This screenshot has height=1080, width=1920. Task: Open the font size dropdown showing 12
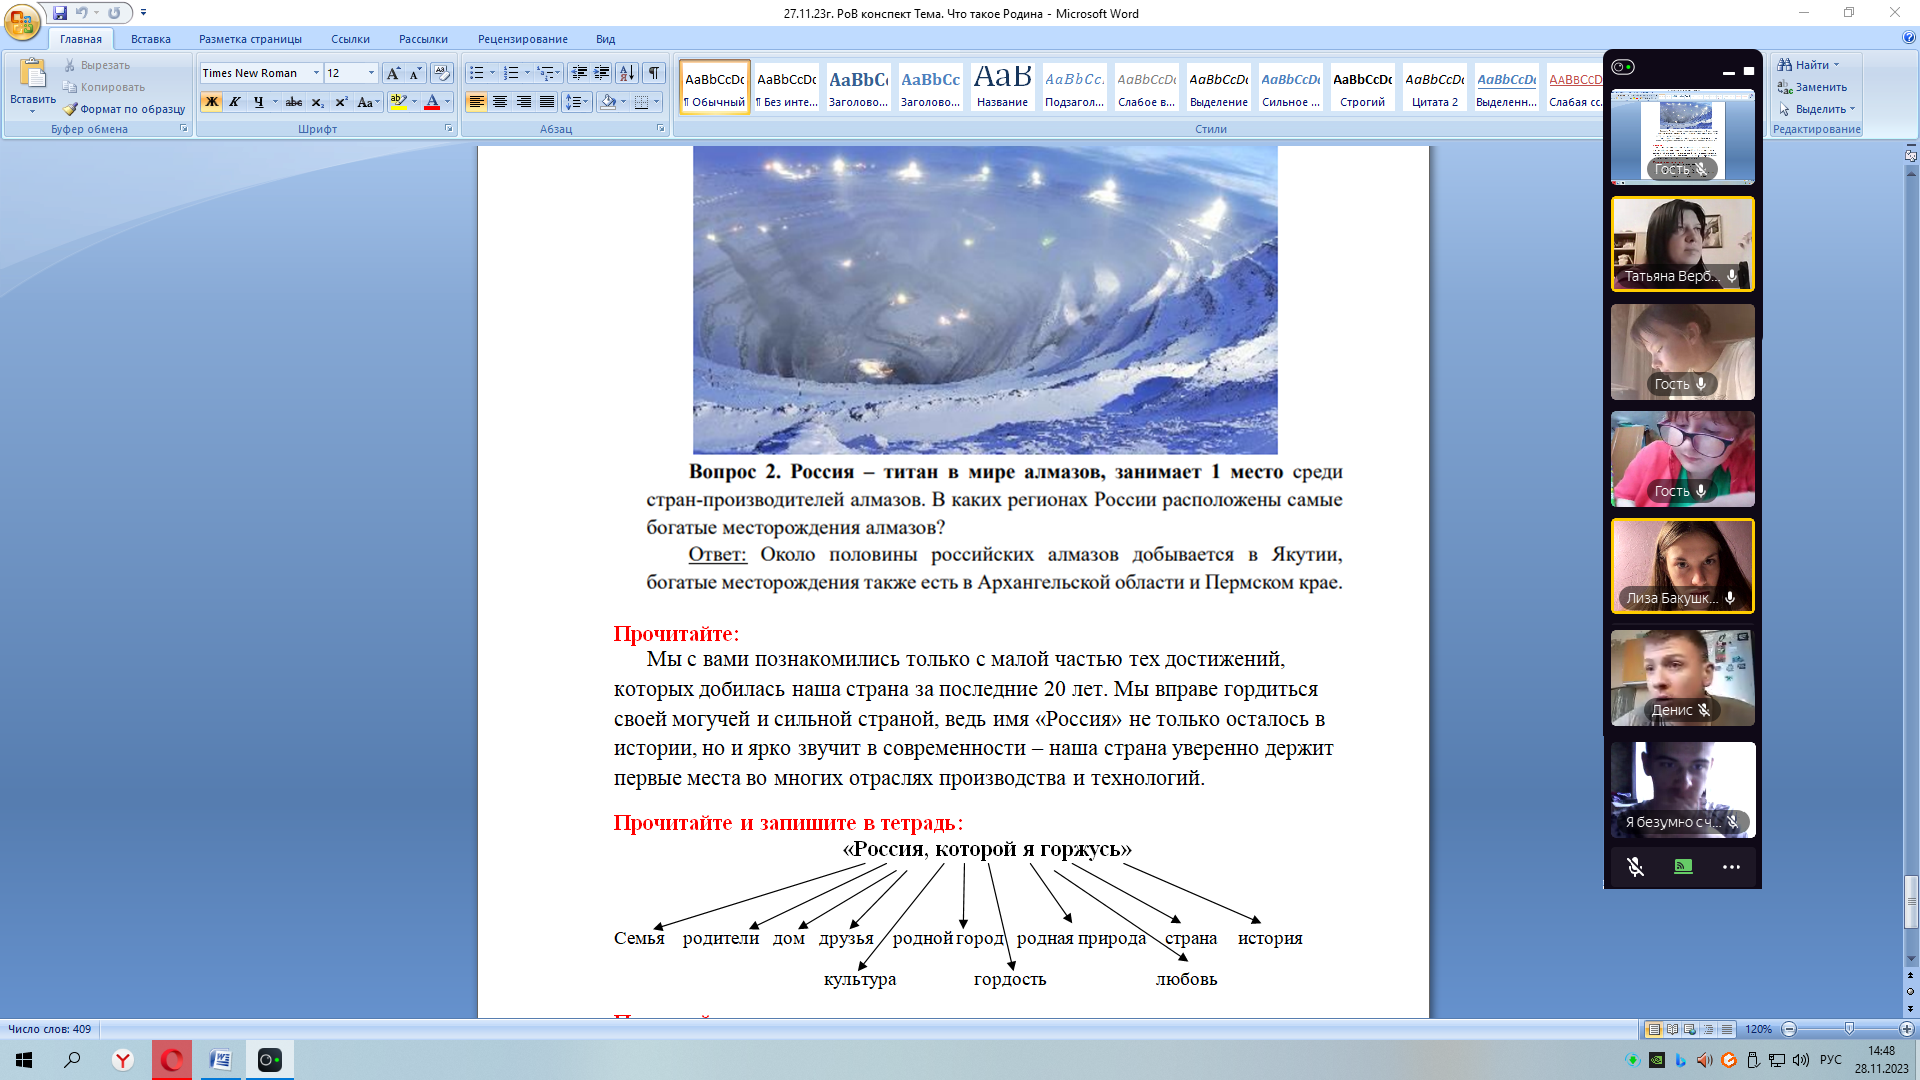[x=371, y=73]
